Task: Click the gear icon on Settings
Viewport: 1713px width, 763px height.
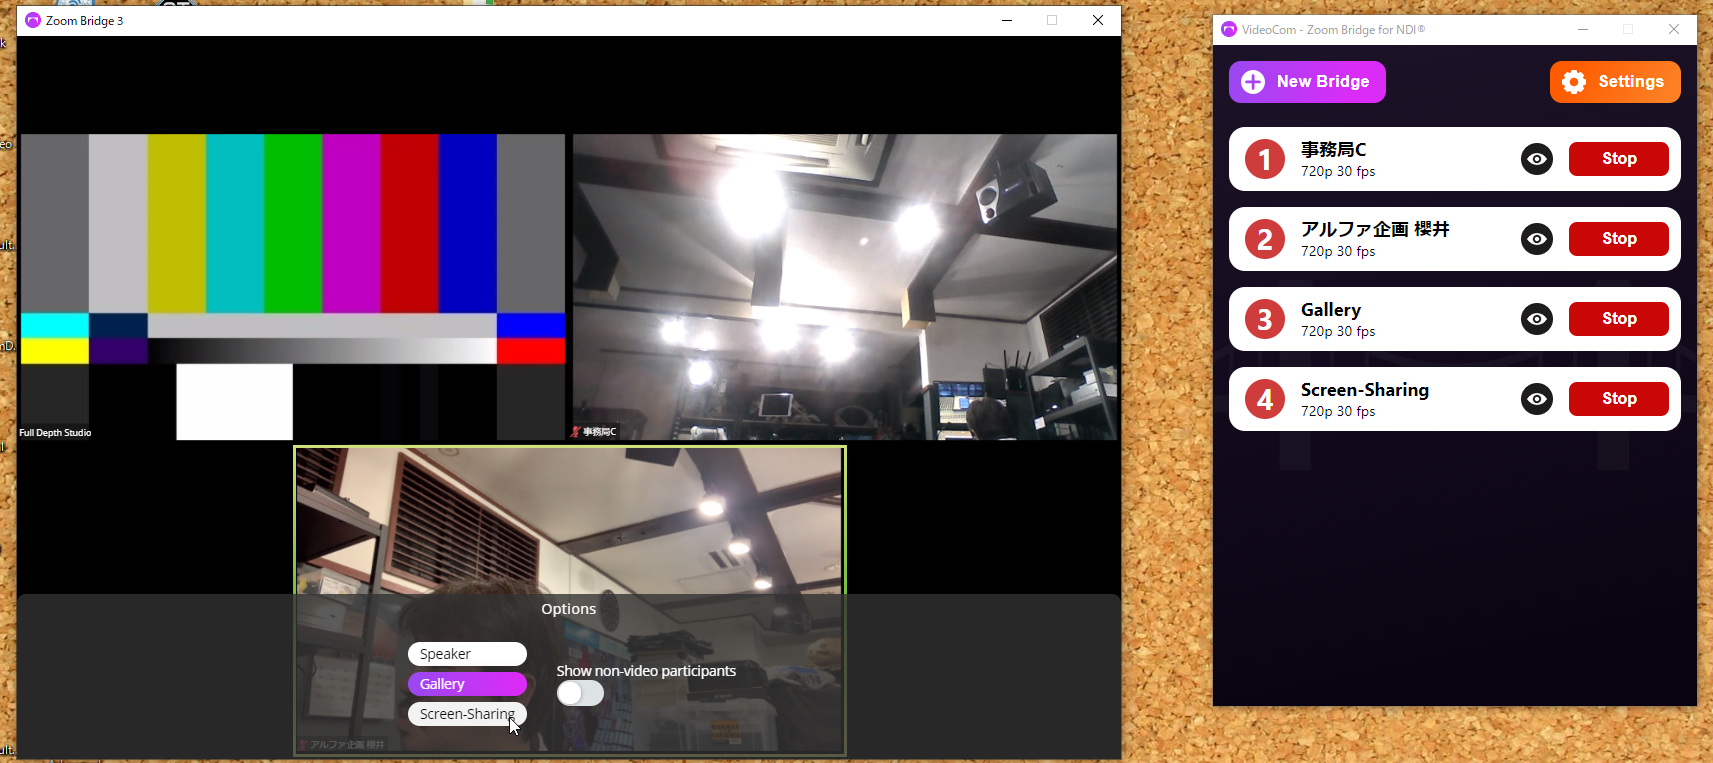Action: point(1574,82)
